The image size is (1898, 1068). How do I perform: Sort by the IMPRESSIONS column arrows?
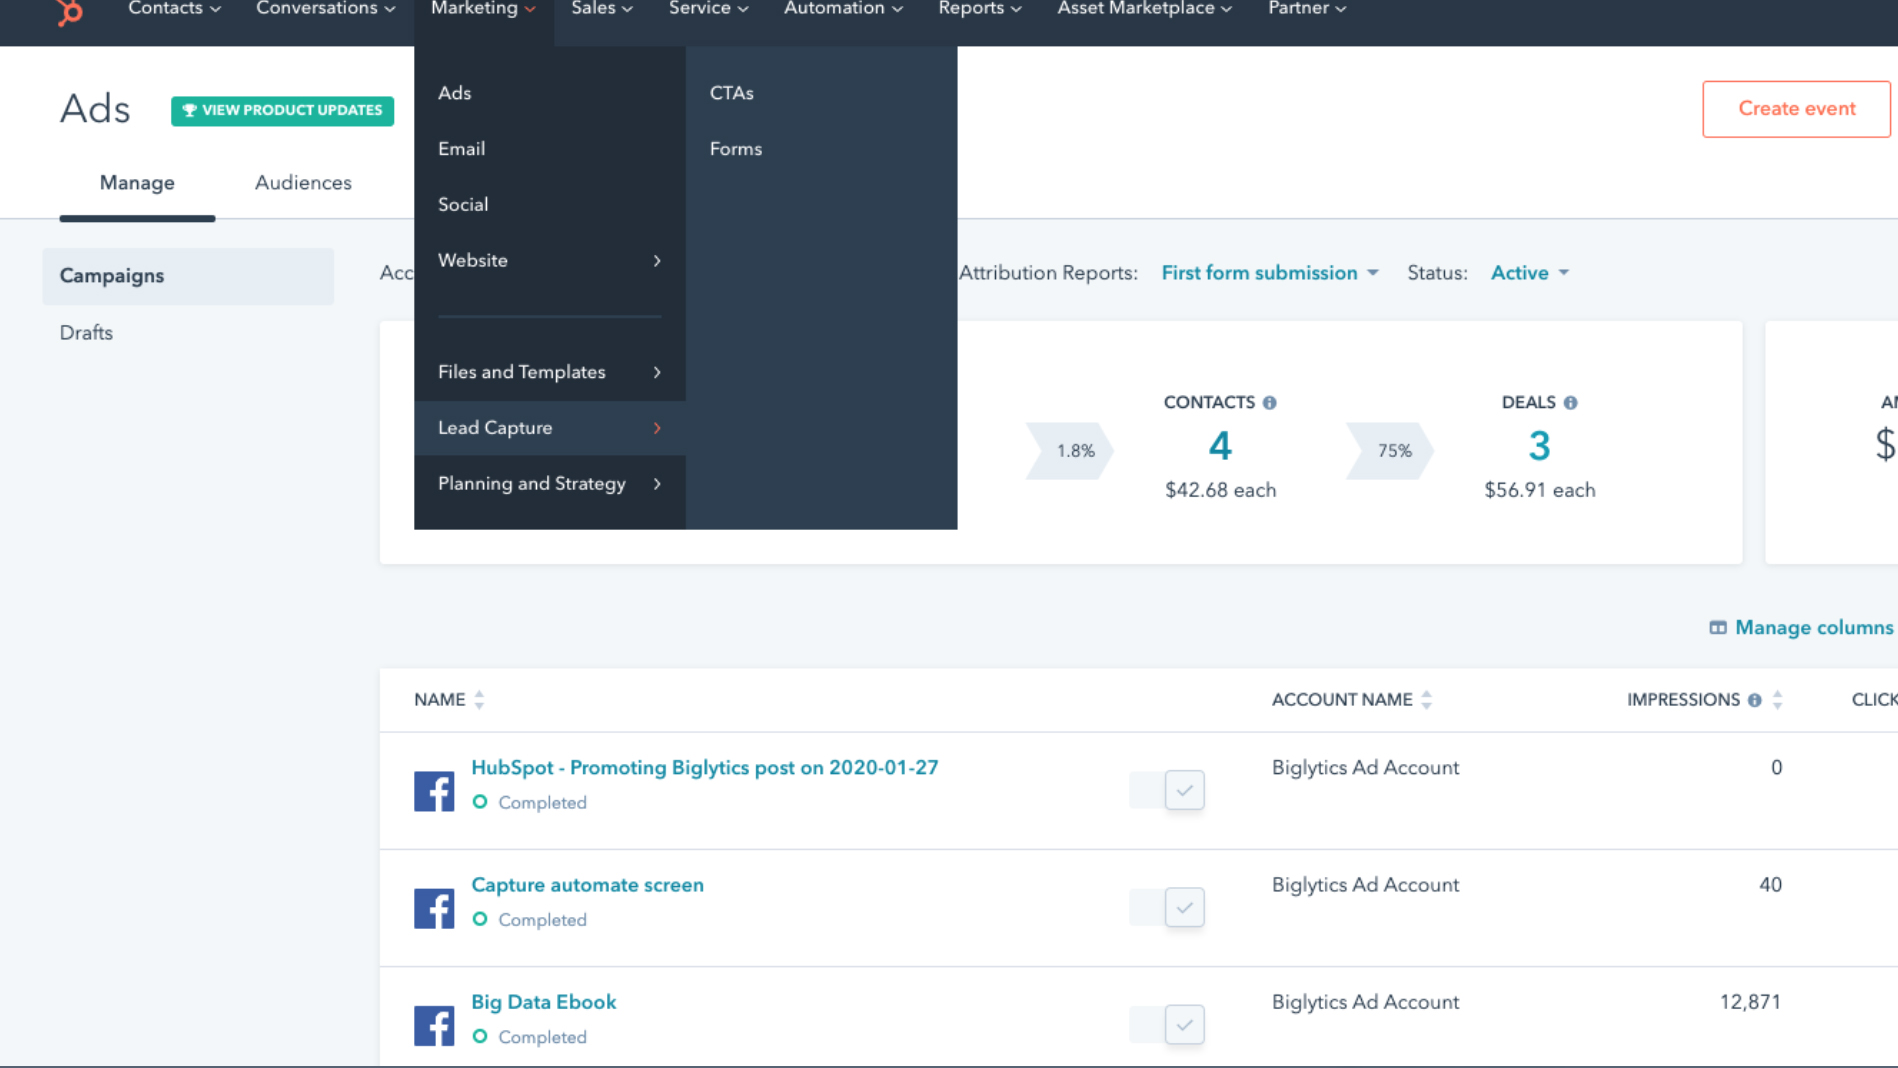pyautogui.click(x=1777, y=700)
